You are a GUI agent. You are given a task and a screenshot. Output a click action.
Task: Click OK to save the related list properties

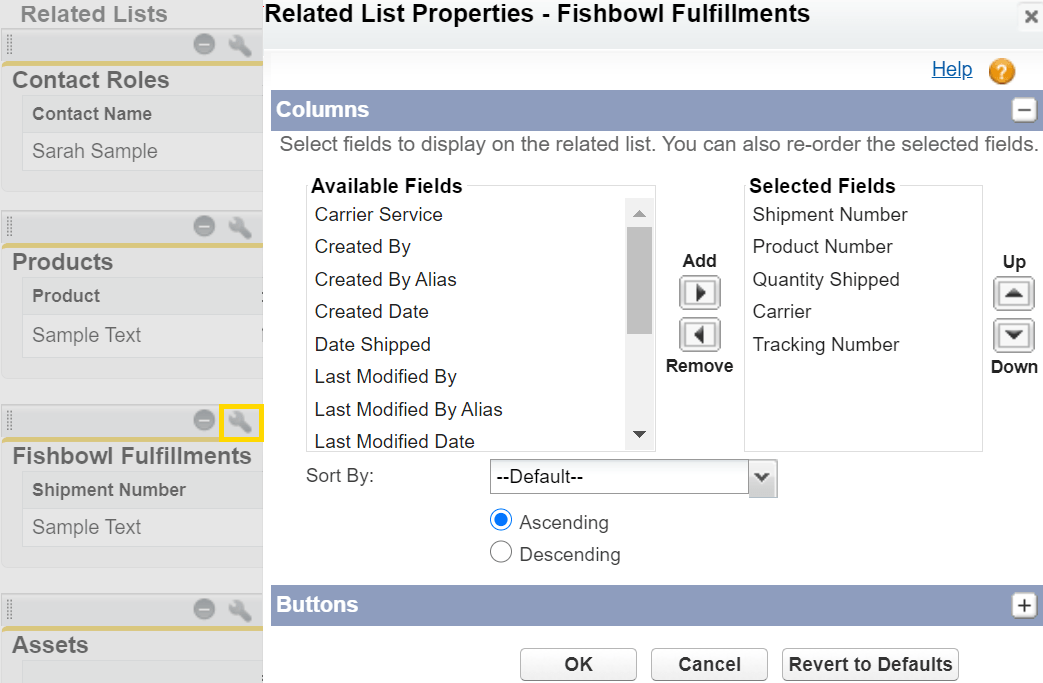(578, 664)
